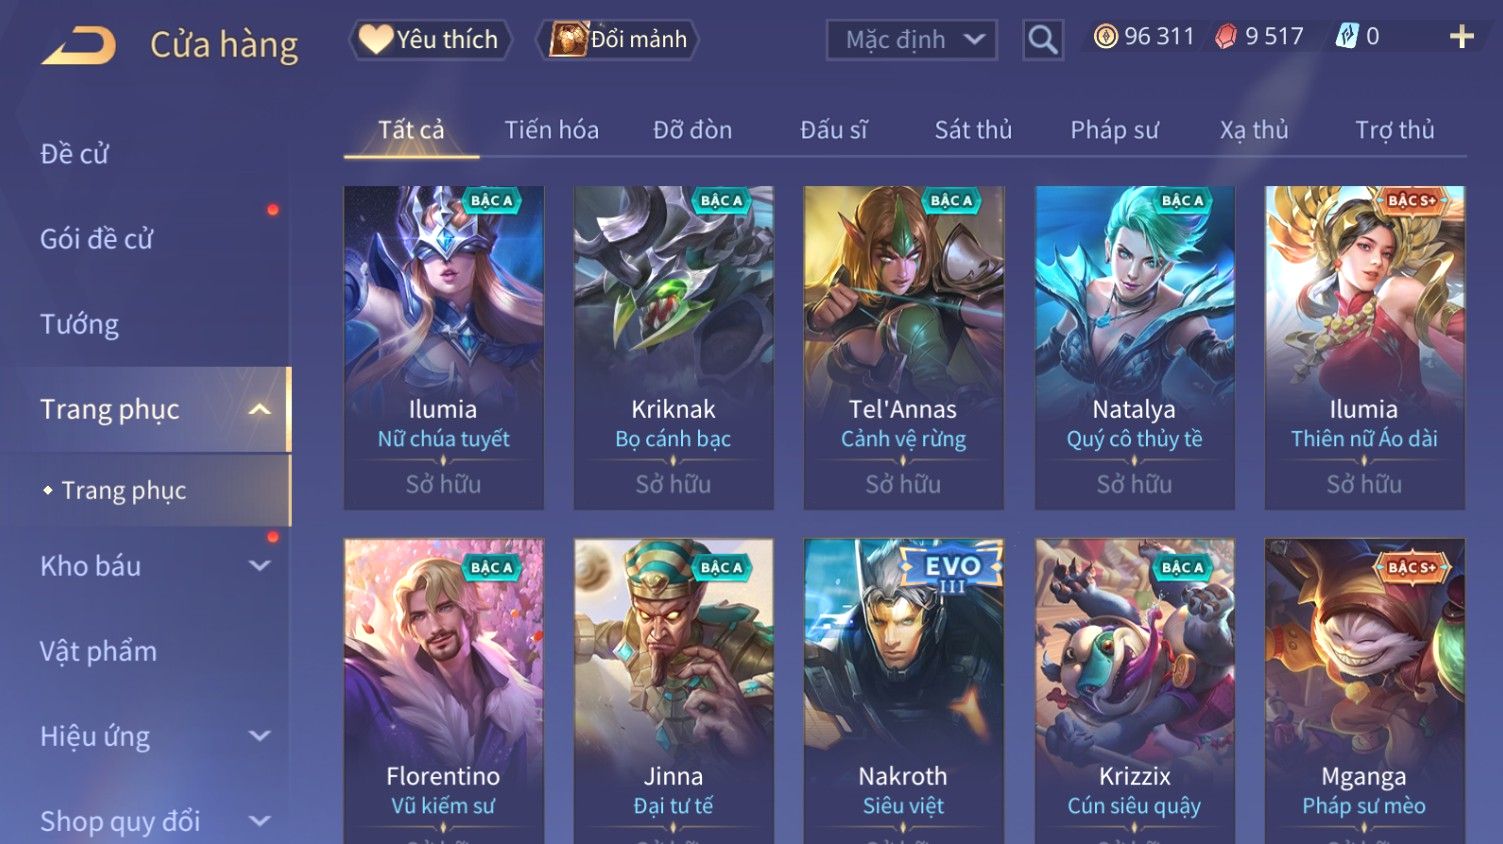Open the search magnifier icon
The image size is (1503, 844).
1042,40
